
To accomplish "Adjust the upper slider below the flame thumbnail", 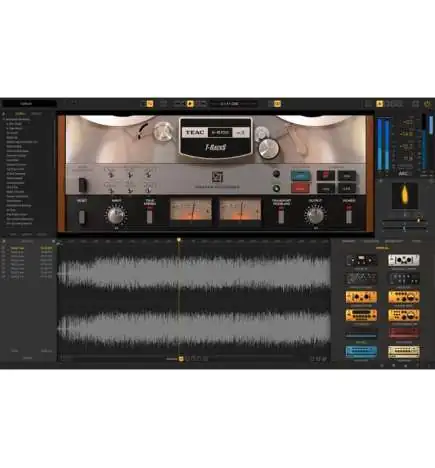I will click(x=405, y=221).
